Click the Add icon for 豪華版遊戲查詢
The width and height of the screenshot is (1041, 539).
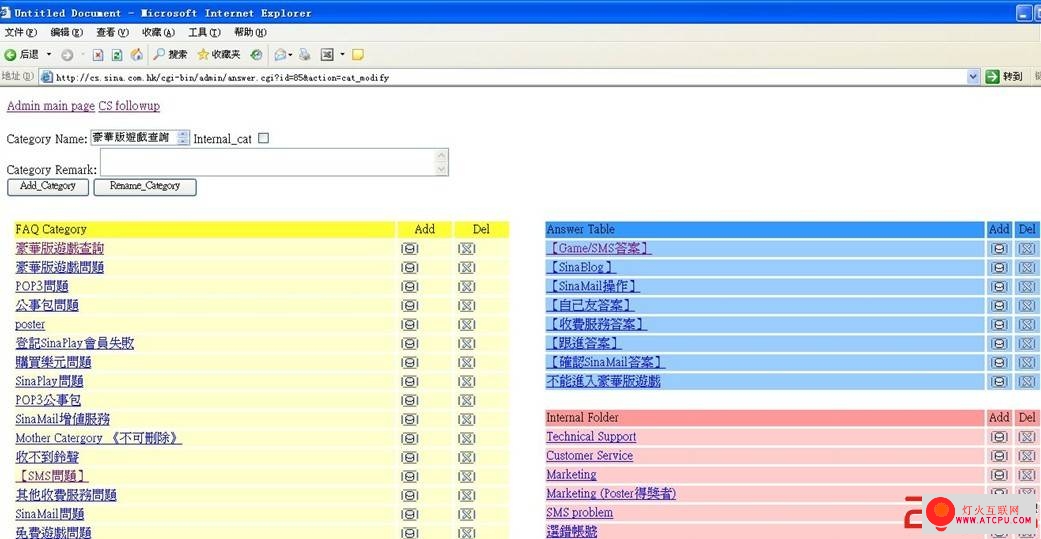(410, 248)
